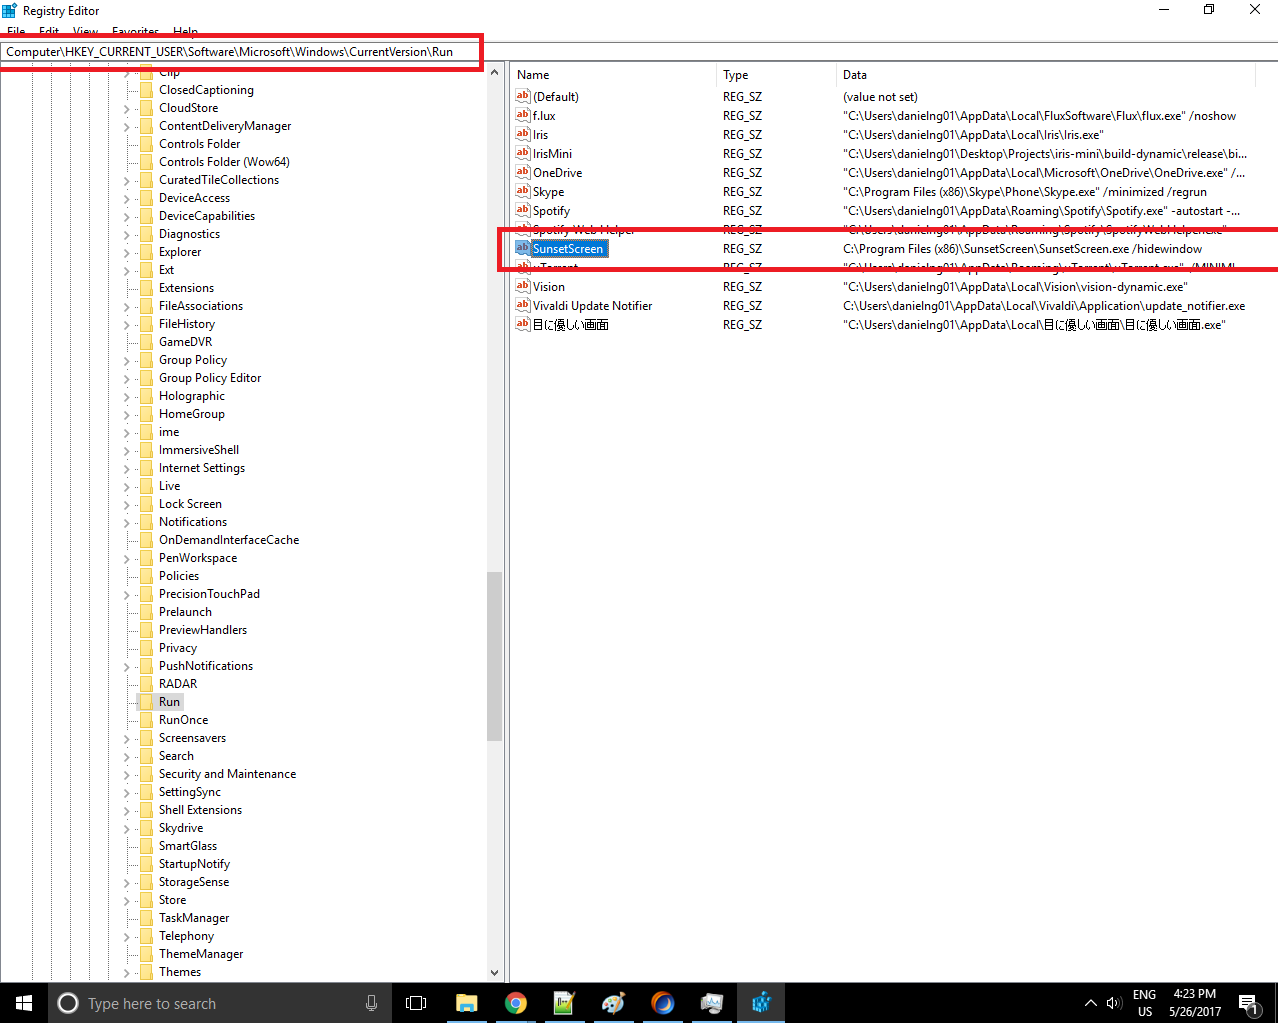Viewport: 1278px width, 1023px height.
Task: Select the Run key in the tree
Action: 170,702
